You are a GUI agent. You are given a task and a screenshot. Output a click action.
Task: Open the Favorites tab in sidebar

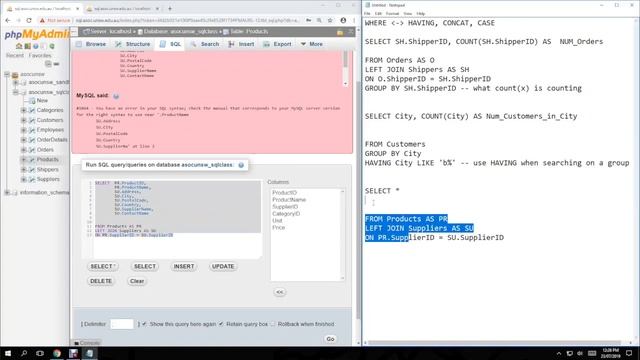tap(40, 56)
